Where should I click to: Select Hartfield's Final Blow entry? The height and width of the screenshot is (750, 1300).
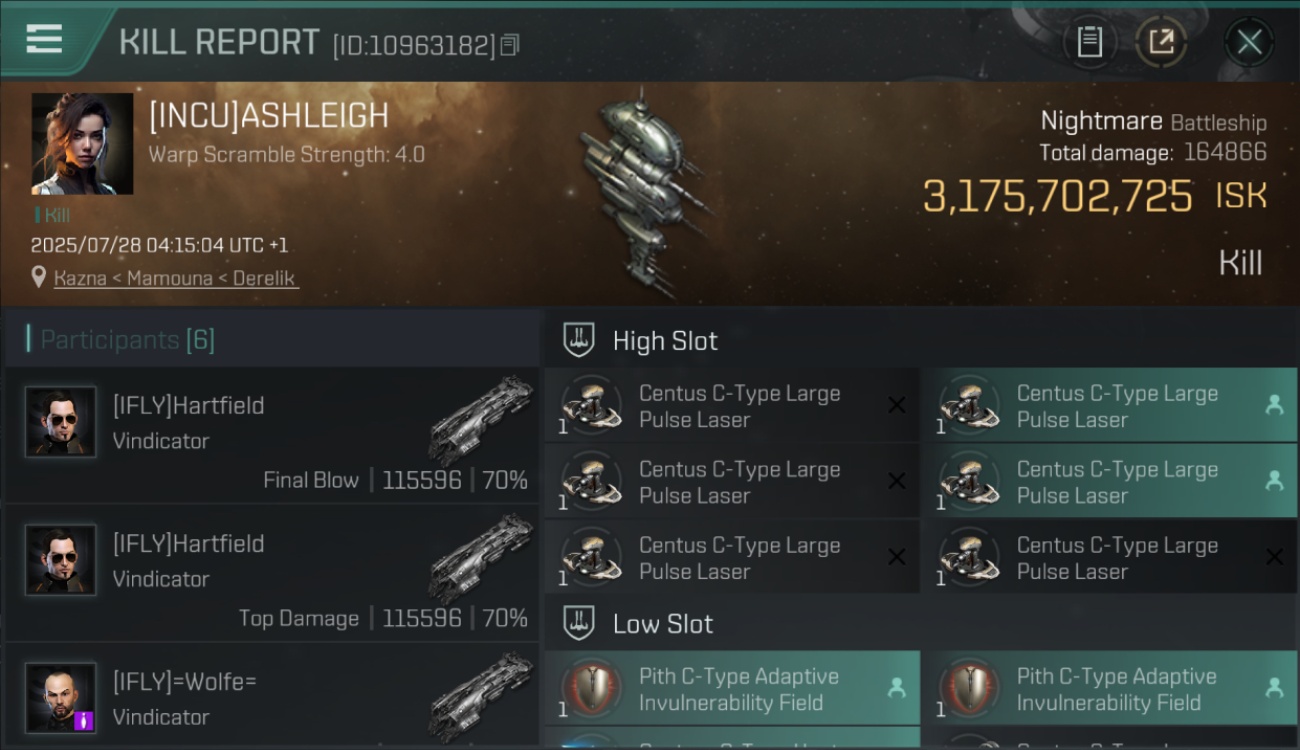click(x=272, y=436)
